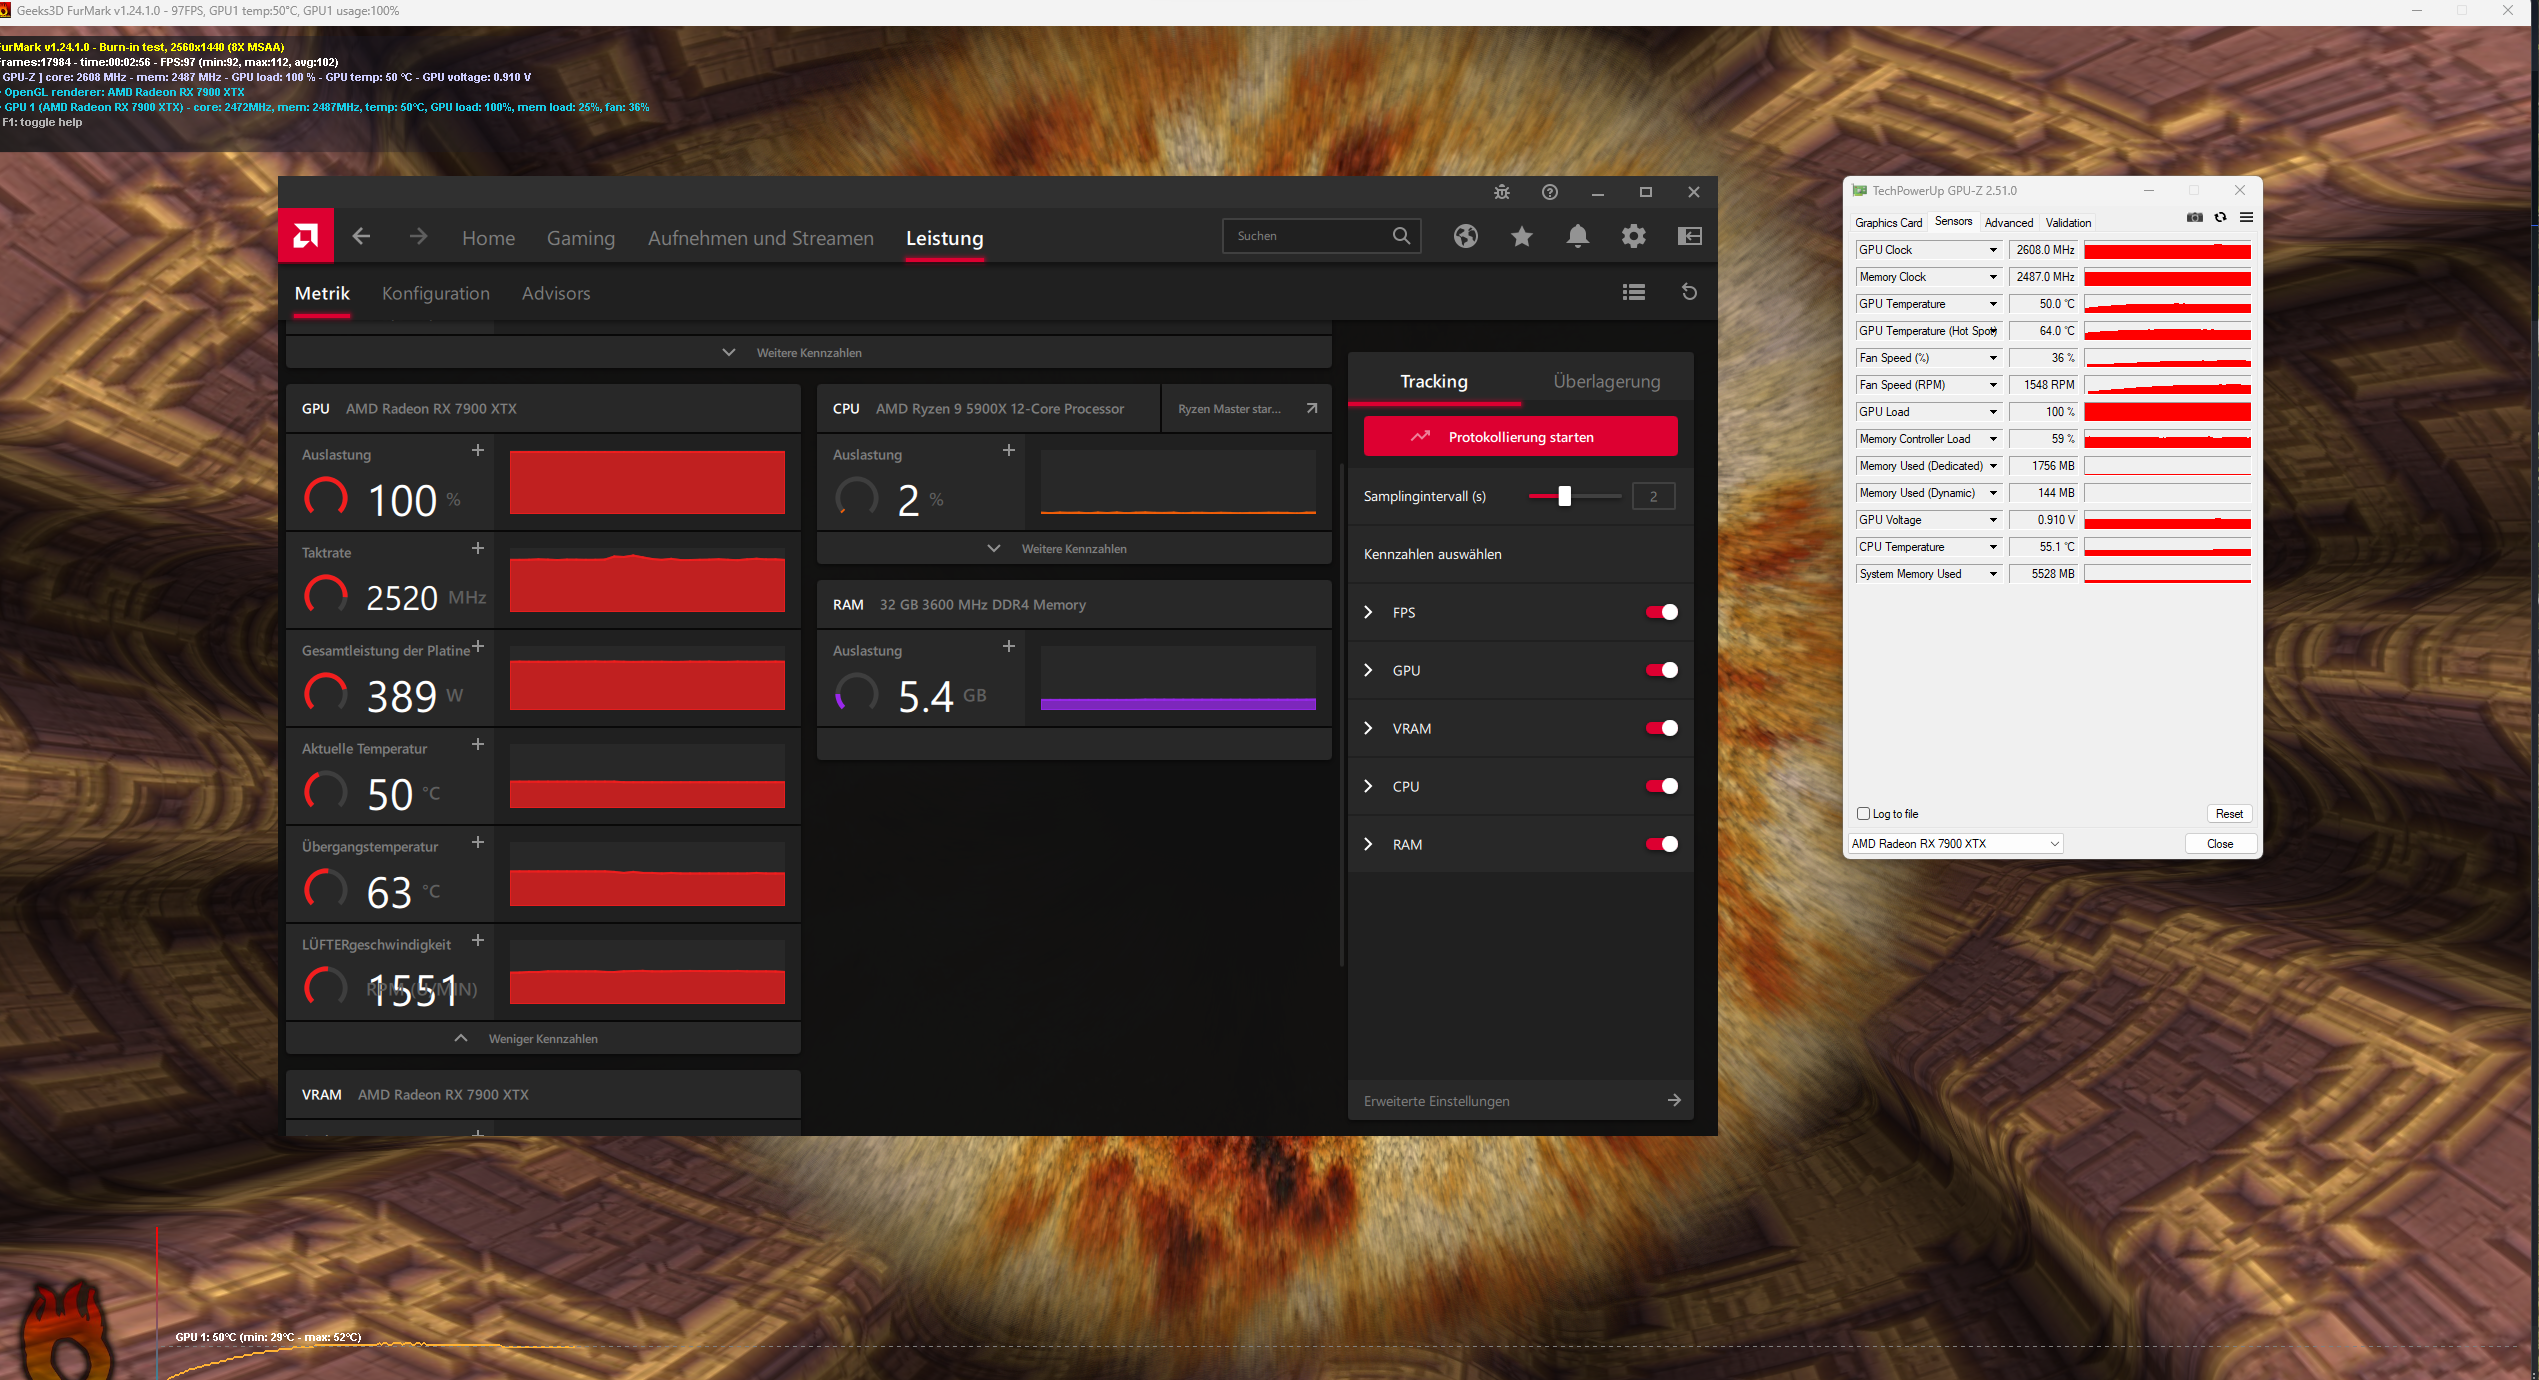The height and width of the screenshot is (1380, 2539).
Task: Open the web browser globe icon
Action: pos(1465,236)
